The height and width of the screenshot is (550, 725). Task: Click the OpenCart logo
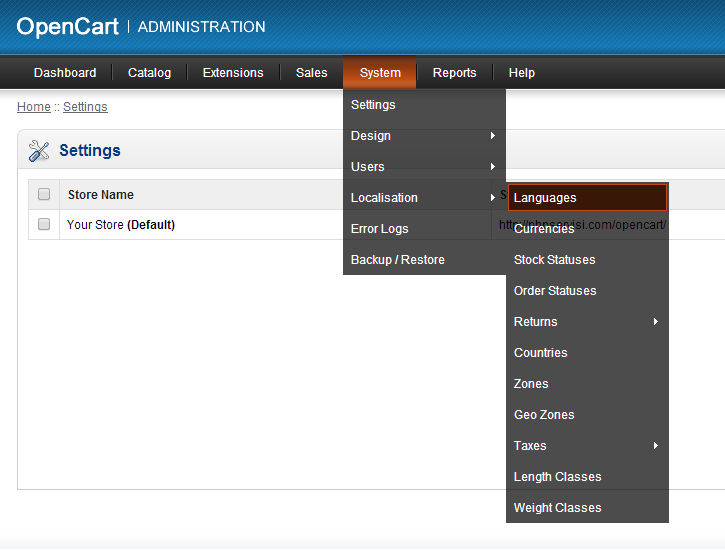pyautogui.click(x=68, y=27)
